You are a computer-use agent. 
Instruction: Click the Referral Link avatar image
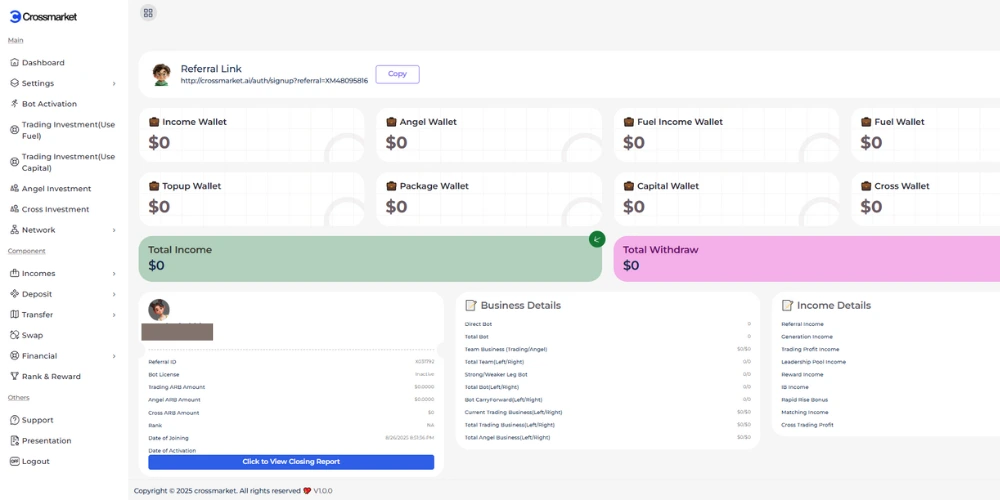click(x=161, y=74)
